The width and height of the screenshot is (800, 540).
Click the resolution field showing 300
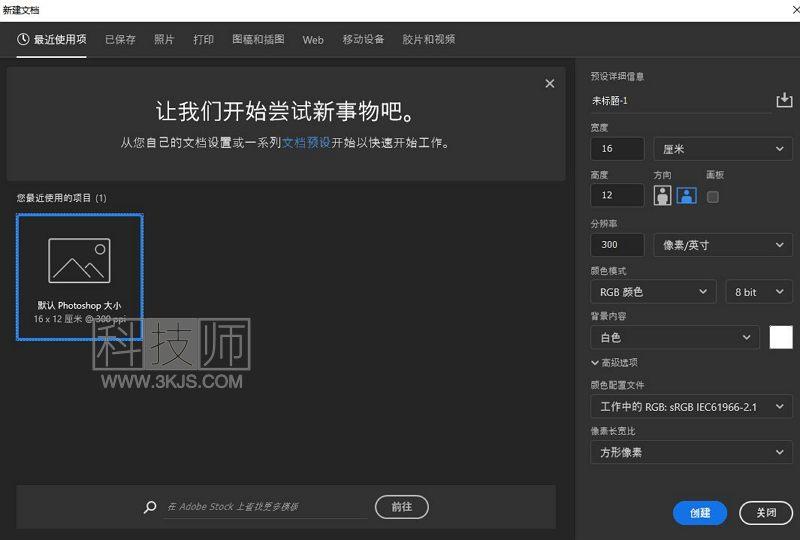click(x=617, y=245)
